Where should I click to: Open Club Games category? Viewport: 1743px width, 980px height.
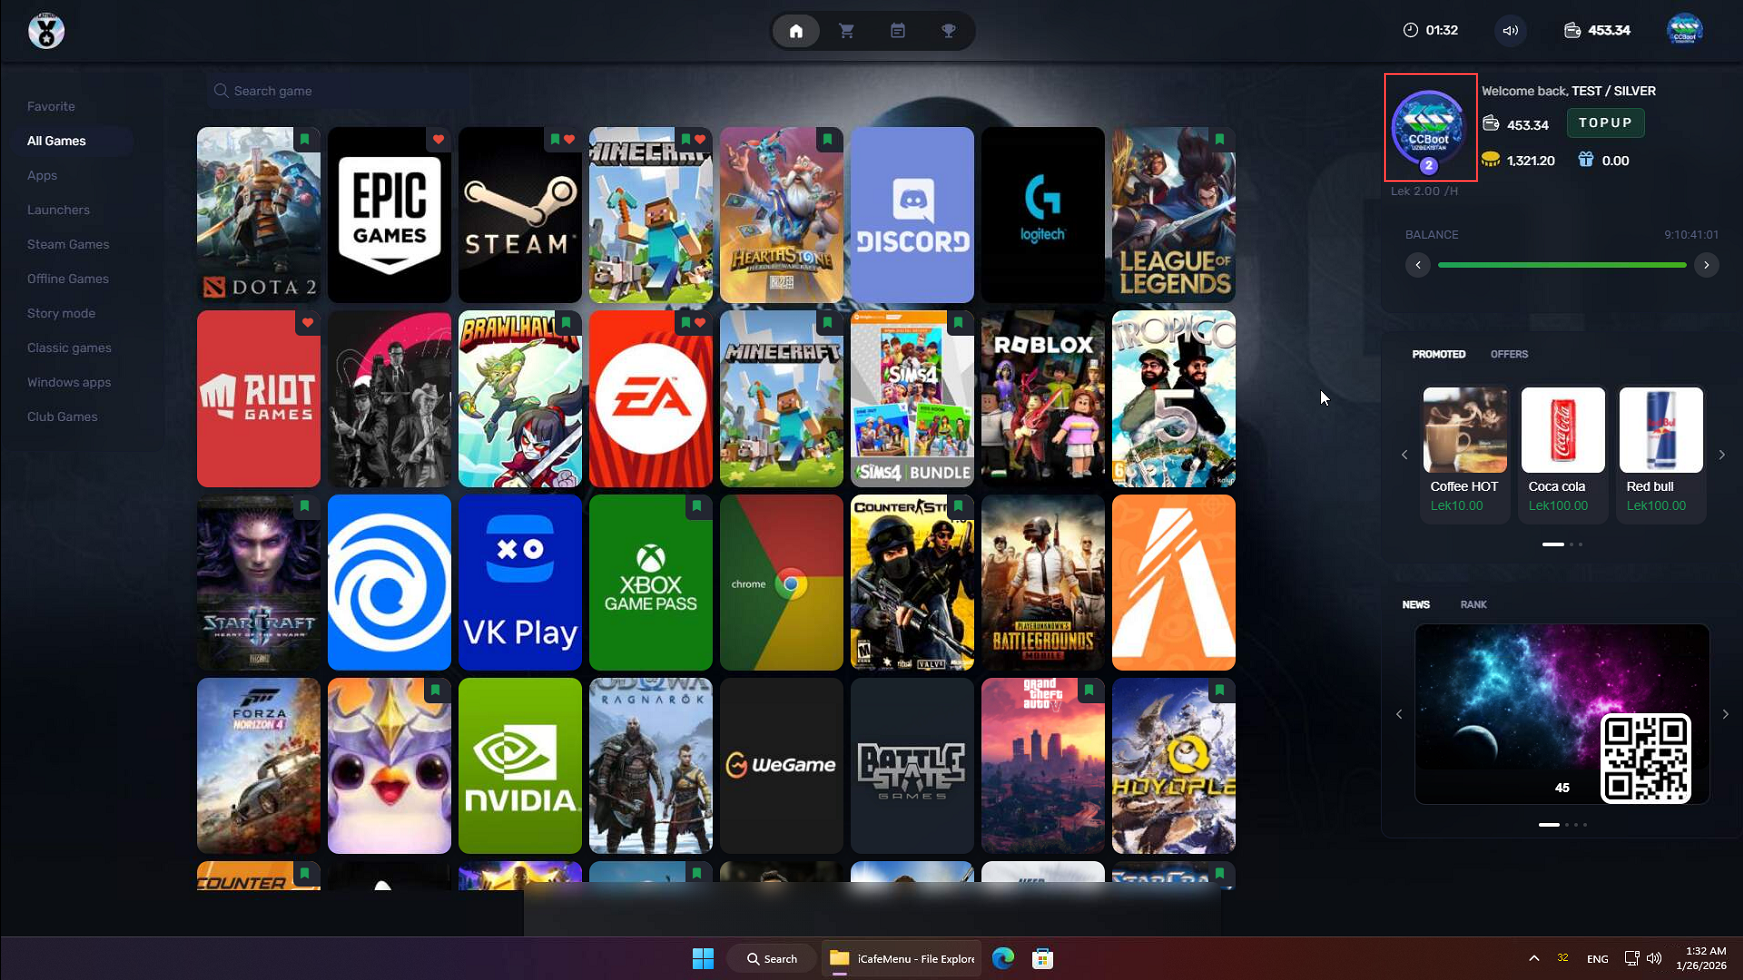pos(62,417)
